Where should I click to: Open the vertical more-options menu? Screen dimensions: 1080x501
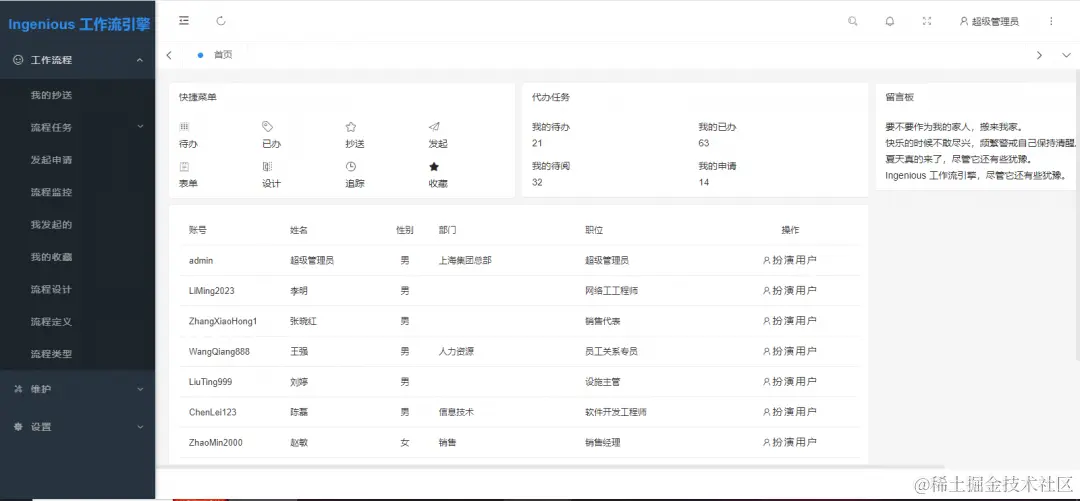(x=1051, y=21)
